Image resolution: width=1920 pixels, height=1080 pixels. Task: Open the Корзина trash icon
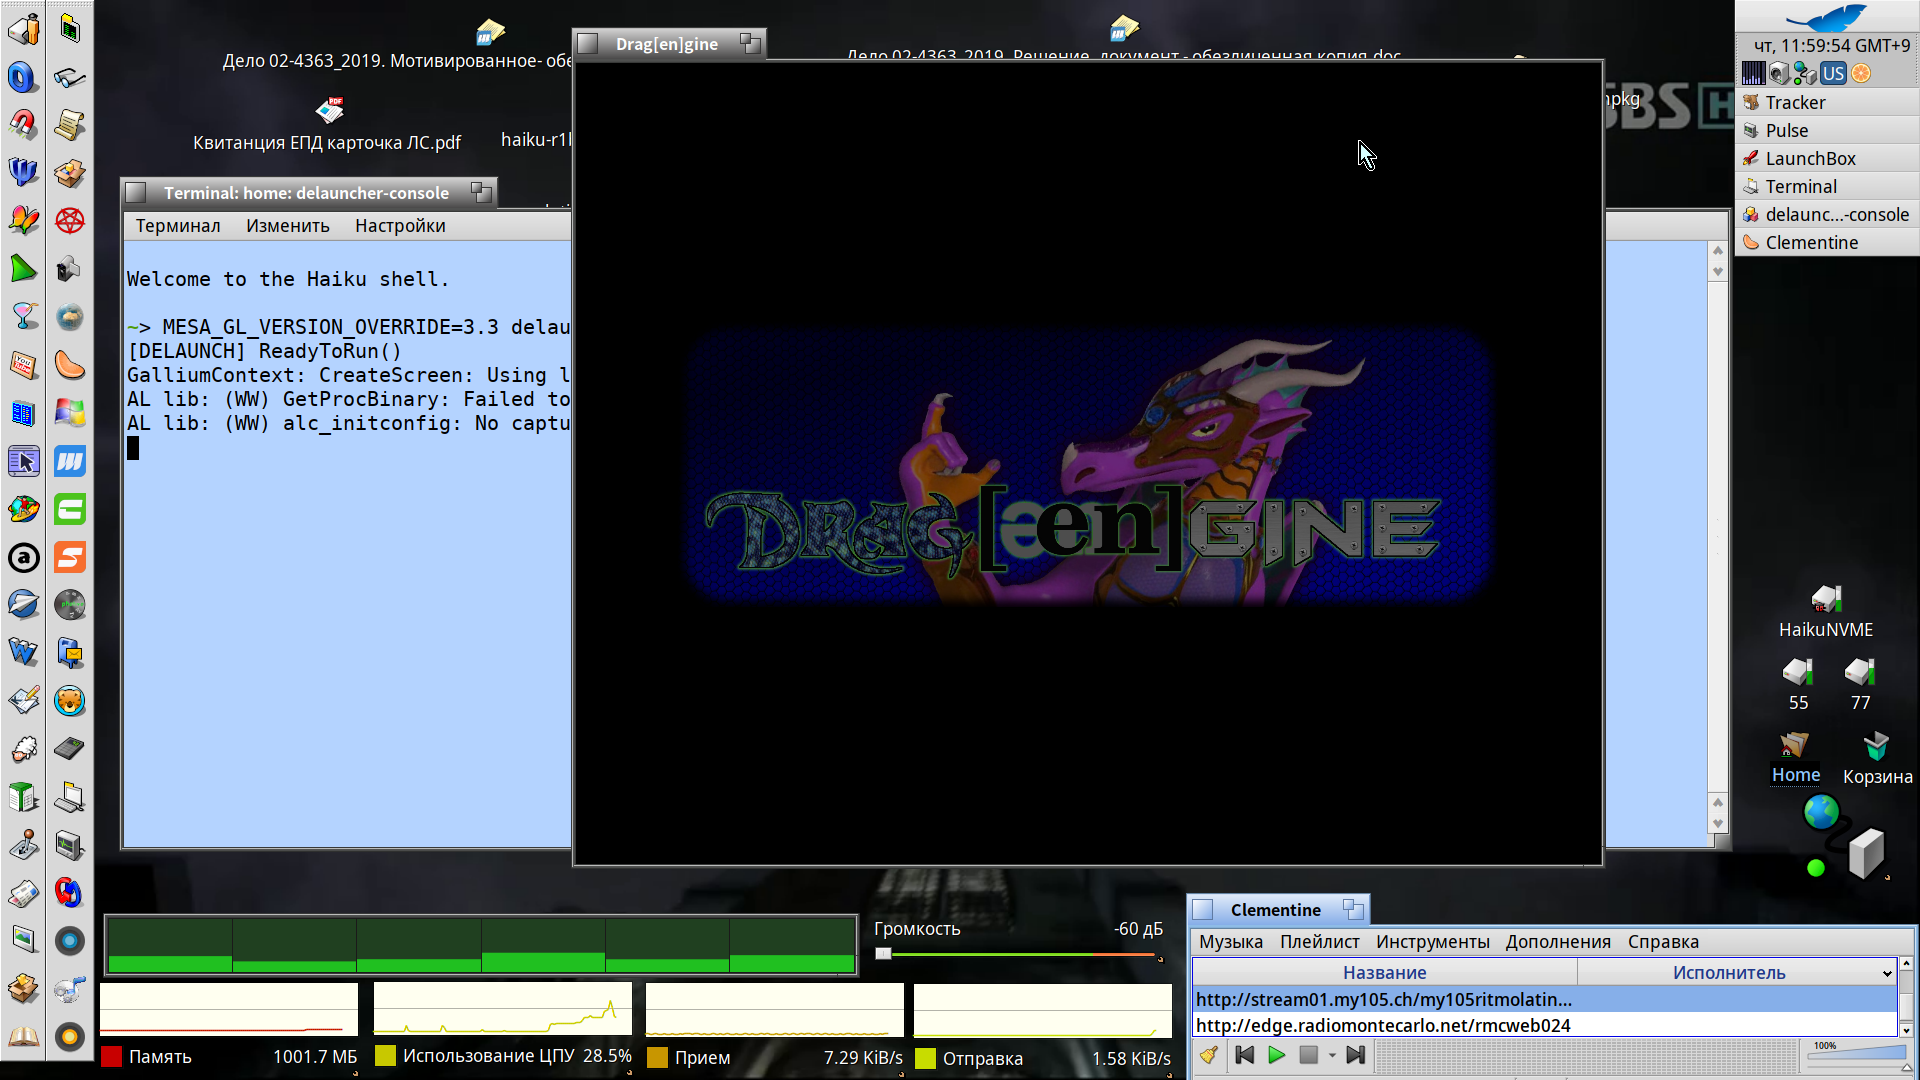pyautogui.click(x=1877, y=758)
